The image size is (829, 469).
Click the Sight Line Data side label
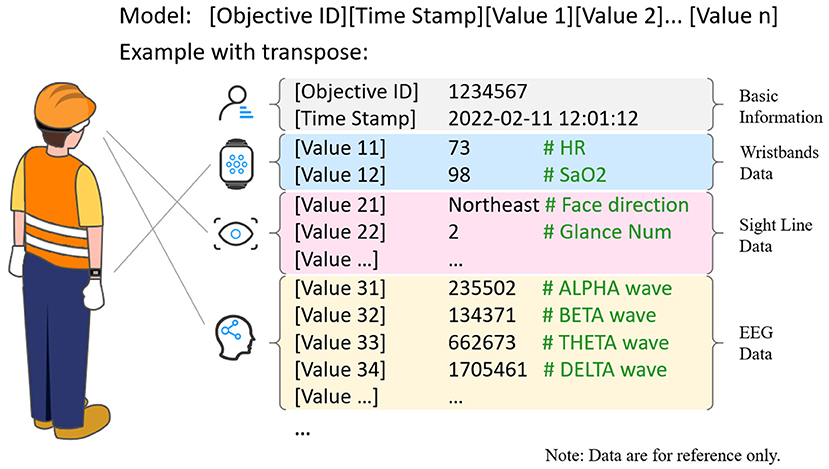pyautogui.click(x=776, y=235)
